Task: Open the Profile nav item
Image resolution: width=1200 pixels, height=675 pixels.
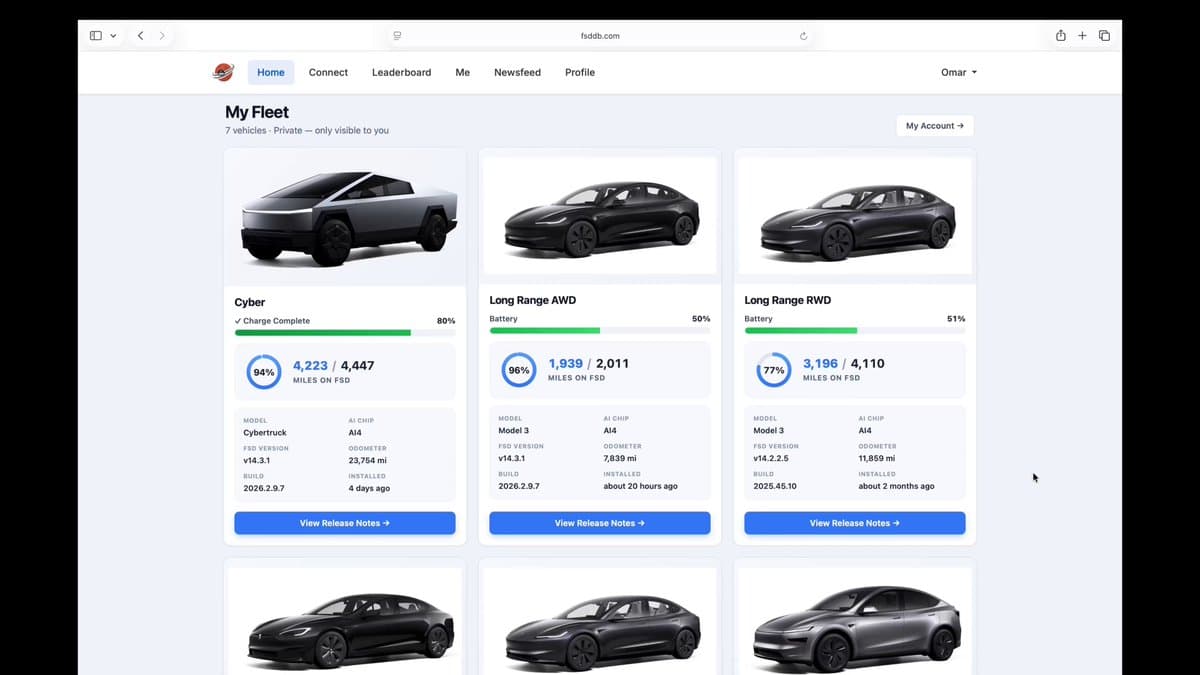Action: (x=579, y=72)
